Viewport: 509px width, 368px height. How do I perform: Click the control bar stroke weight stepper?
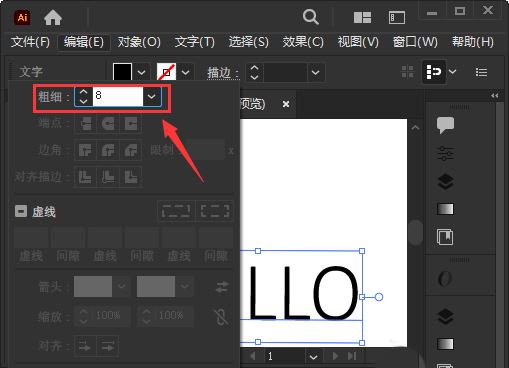click(x=254, y=72)
